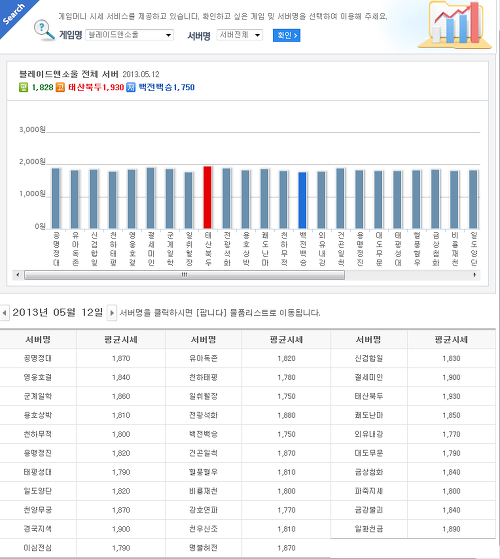Open 공명정대 server link in table

pos(38,358)
